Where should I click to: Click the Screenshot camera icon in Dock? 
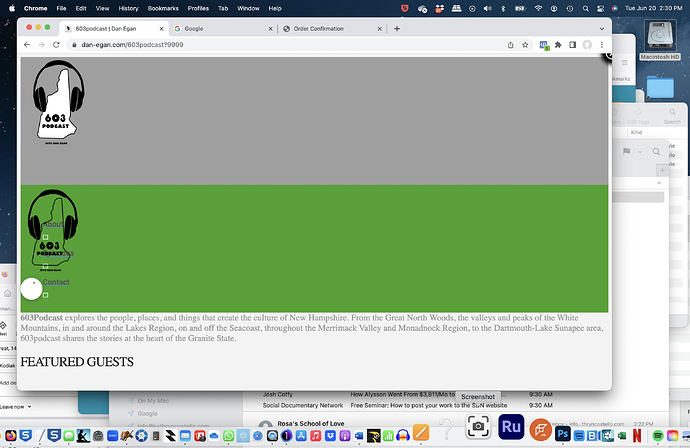479,427
